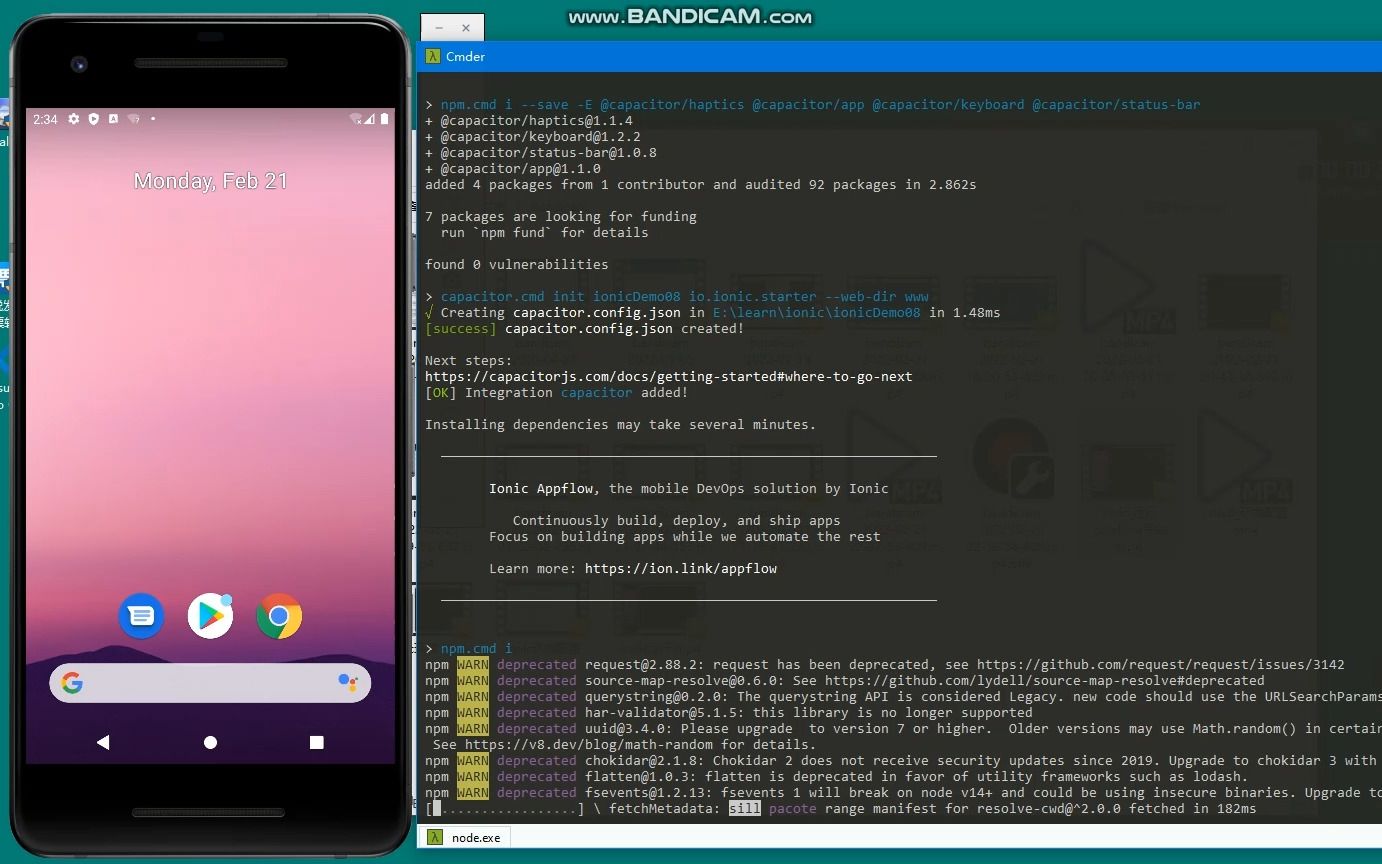Tap the Play Protect shield status icon
Image resolution: width=1382 pixels, height=864 pixels.
93,119
